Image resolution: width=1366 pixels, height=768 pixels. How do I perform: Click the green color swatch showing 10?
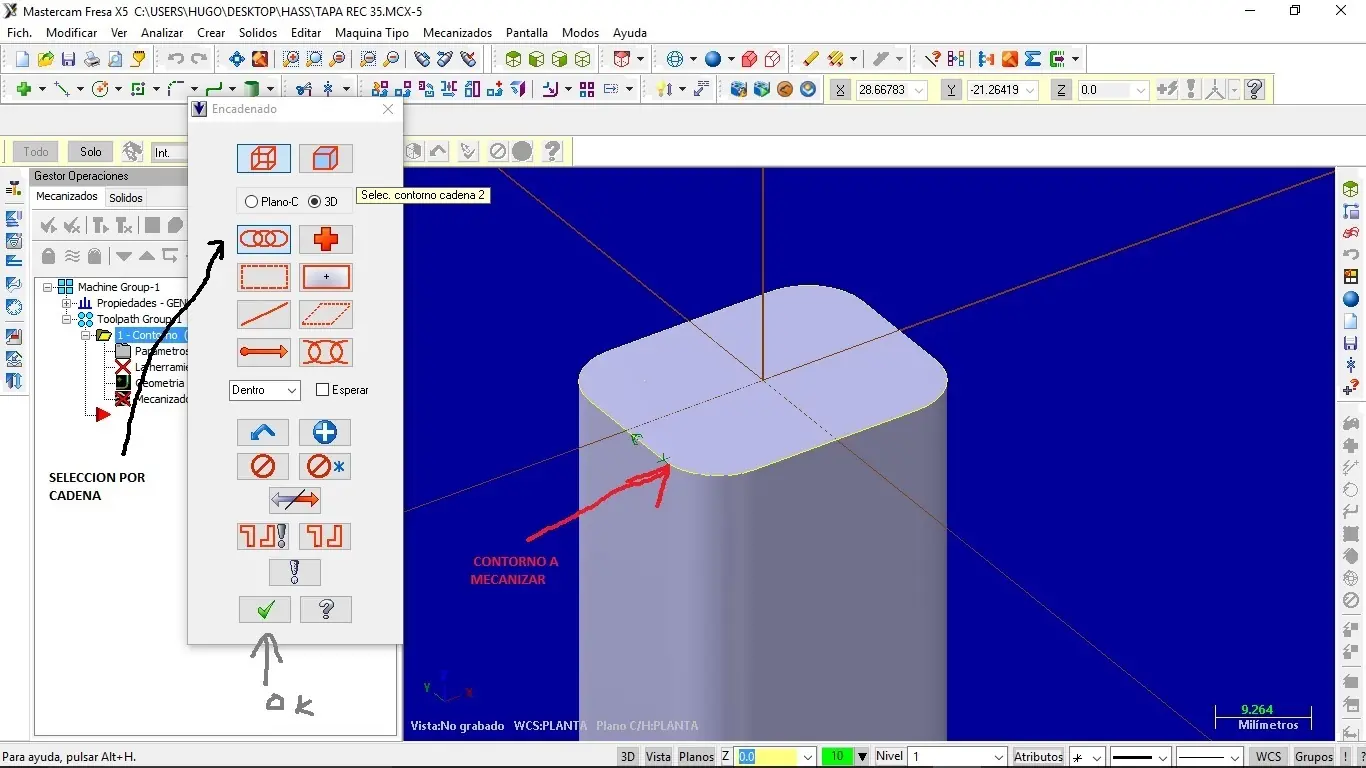pyautogui.click(x=836, y=757)
